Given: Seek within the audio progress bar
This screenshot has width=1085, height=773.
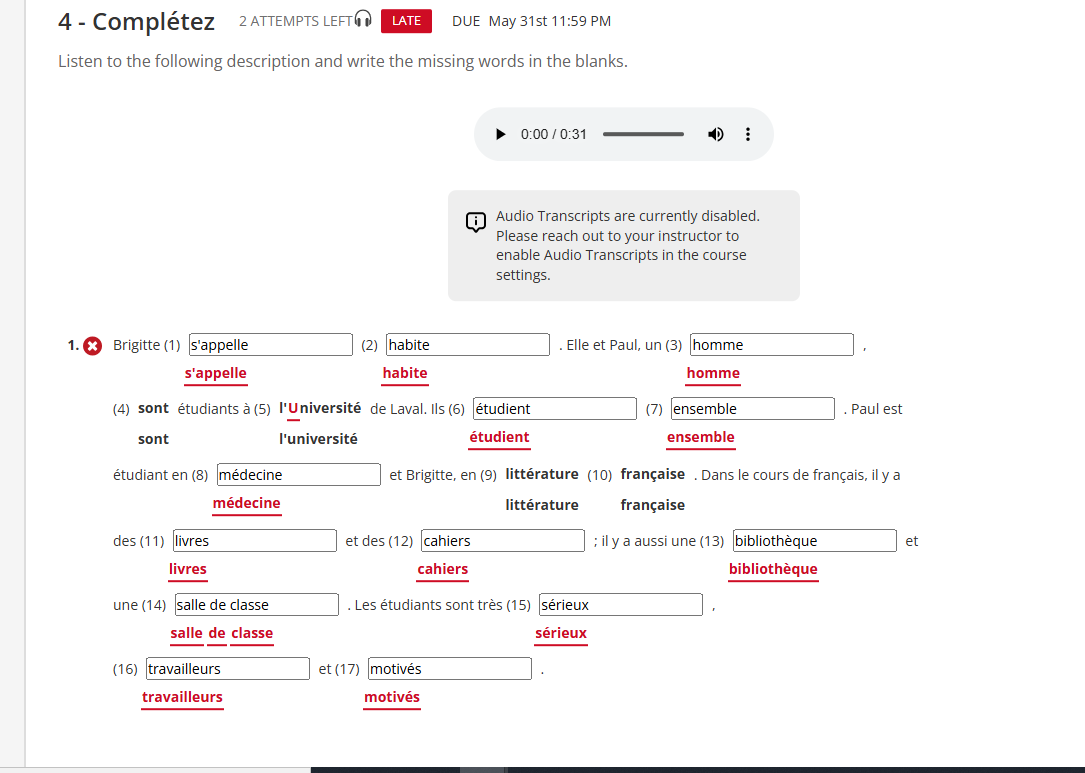Looking at the screenshot, I should click(643, 134).
